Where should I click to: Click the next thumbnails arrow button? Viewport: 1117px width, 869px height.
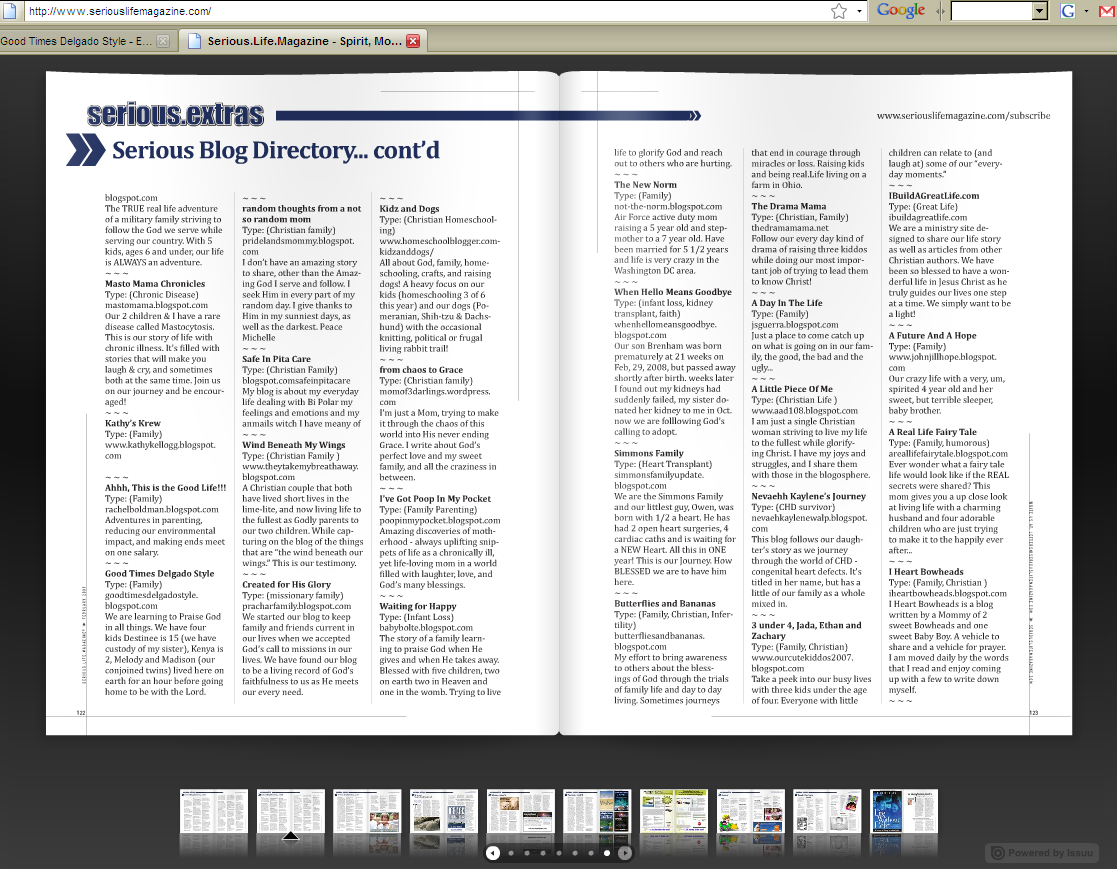tap(625, 853)
